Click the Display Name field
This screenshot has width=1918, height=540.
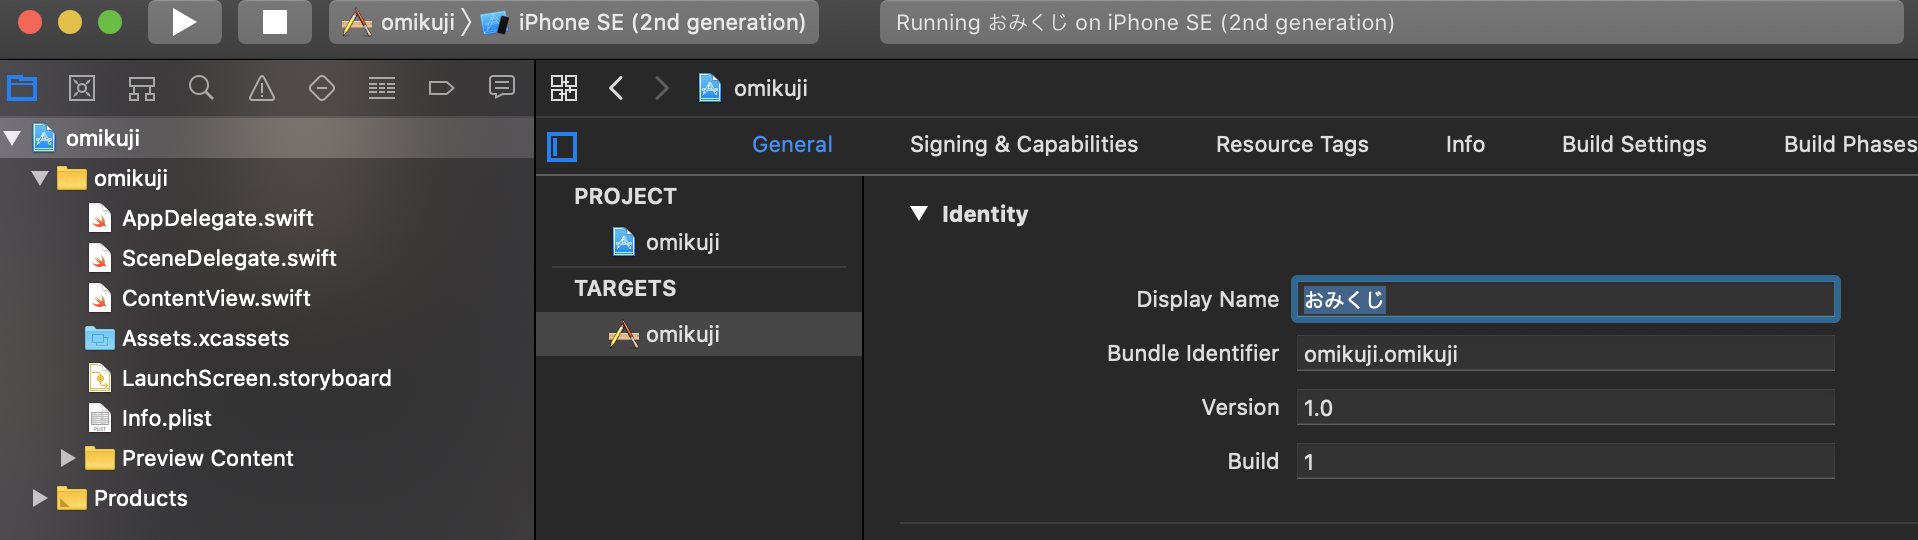tap(1566, 299)
